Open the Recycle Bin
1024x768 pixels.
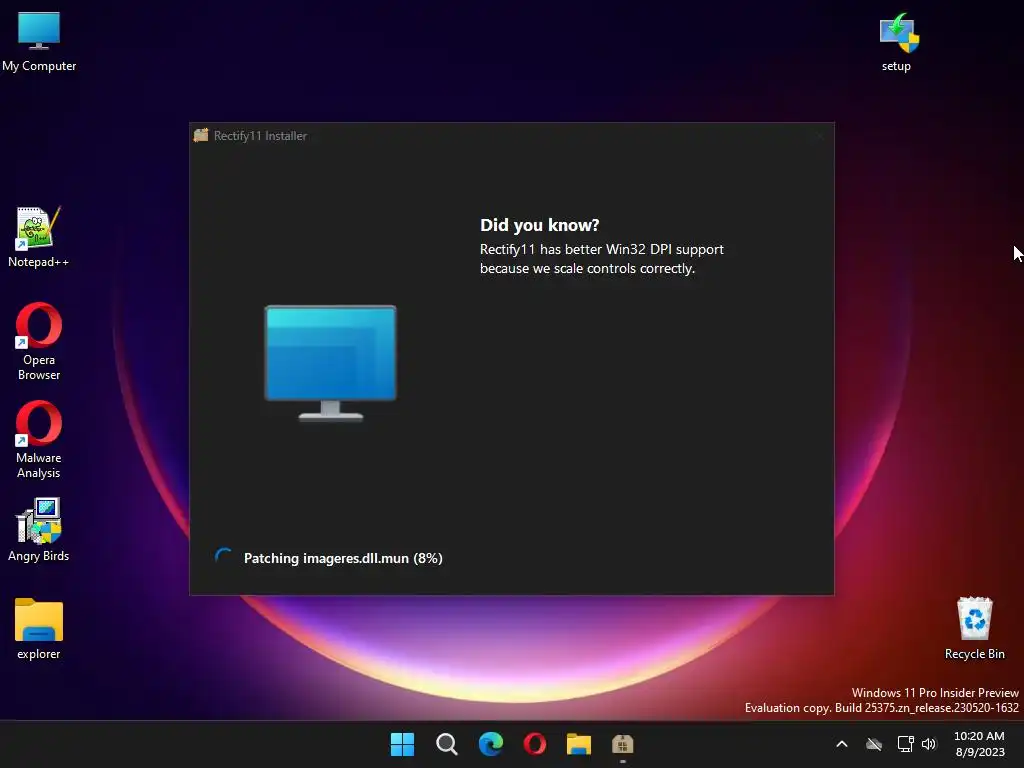[x=974, y=628]
